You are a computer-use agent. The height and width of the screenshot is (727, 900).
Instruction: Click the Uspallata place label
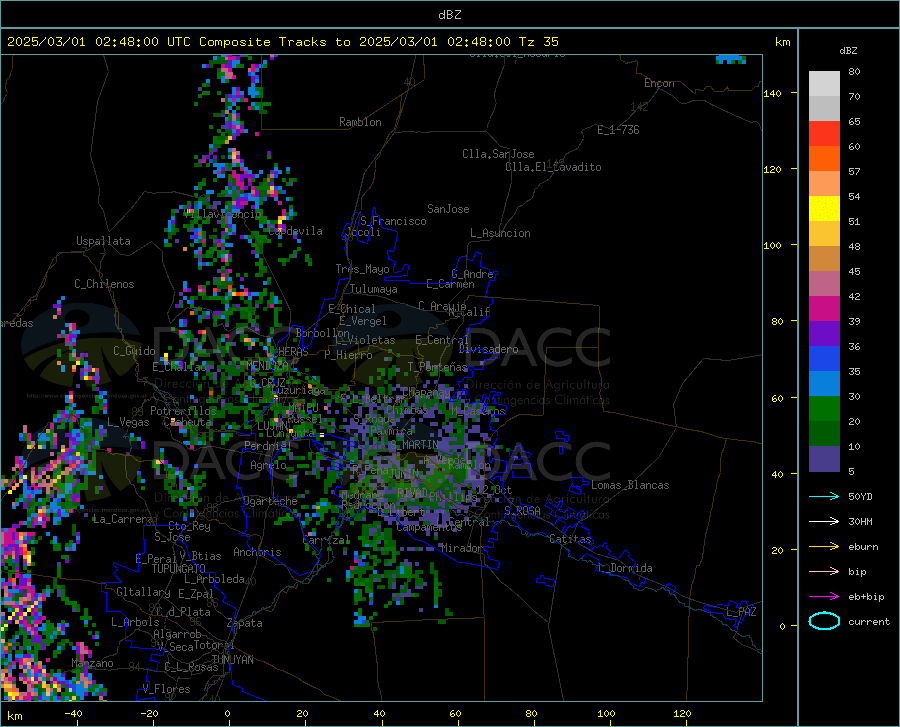103,241
